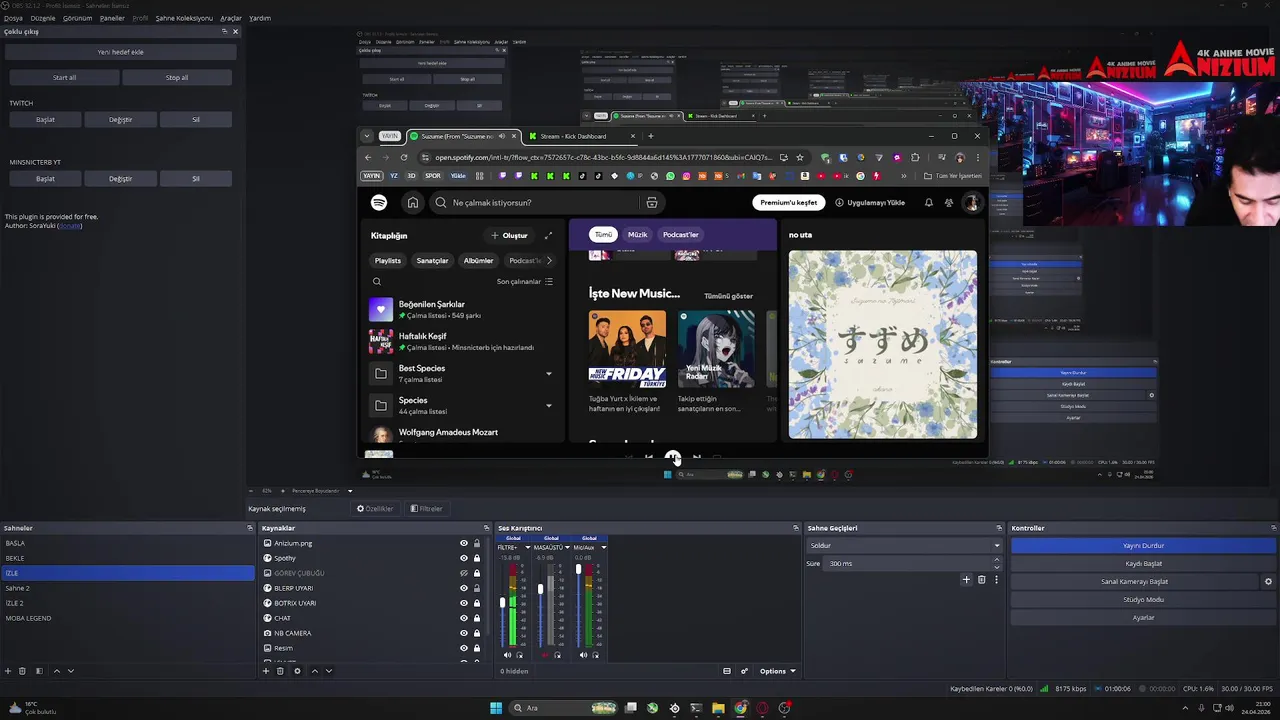
Task: Add a scene transition with the plus icon
Action: [x=966, y=580]
